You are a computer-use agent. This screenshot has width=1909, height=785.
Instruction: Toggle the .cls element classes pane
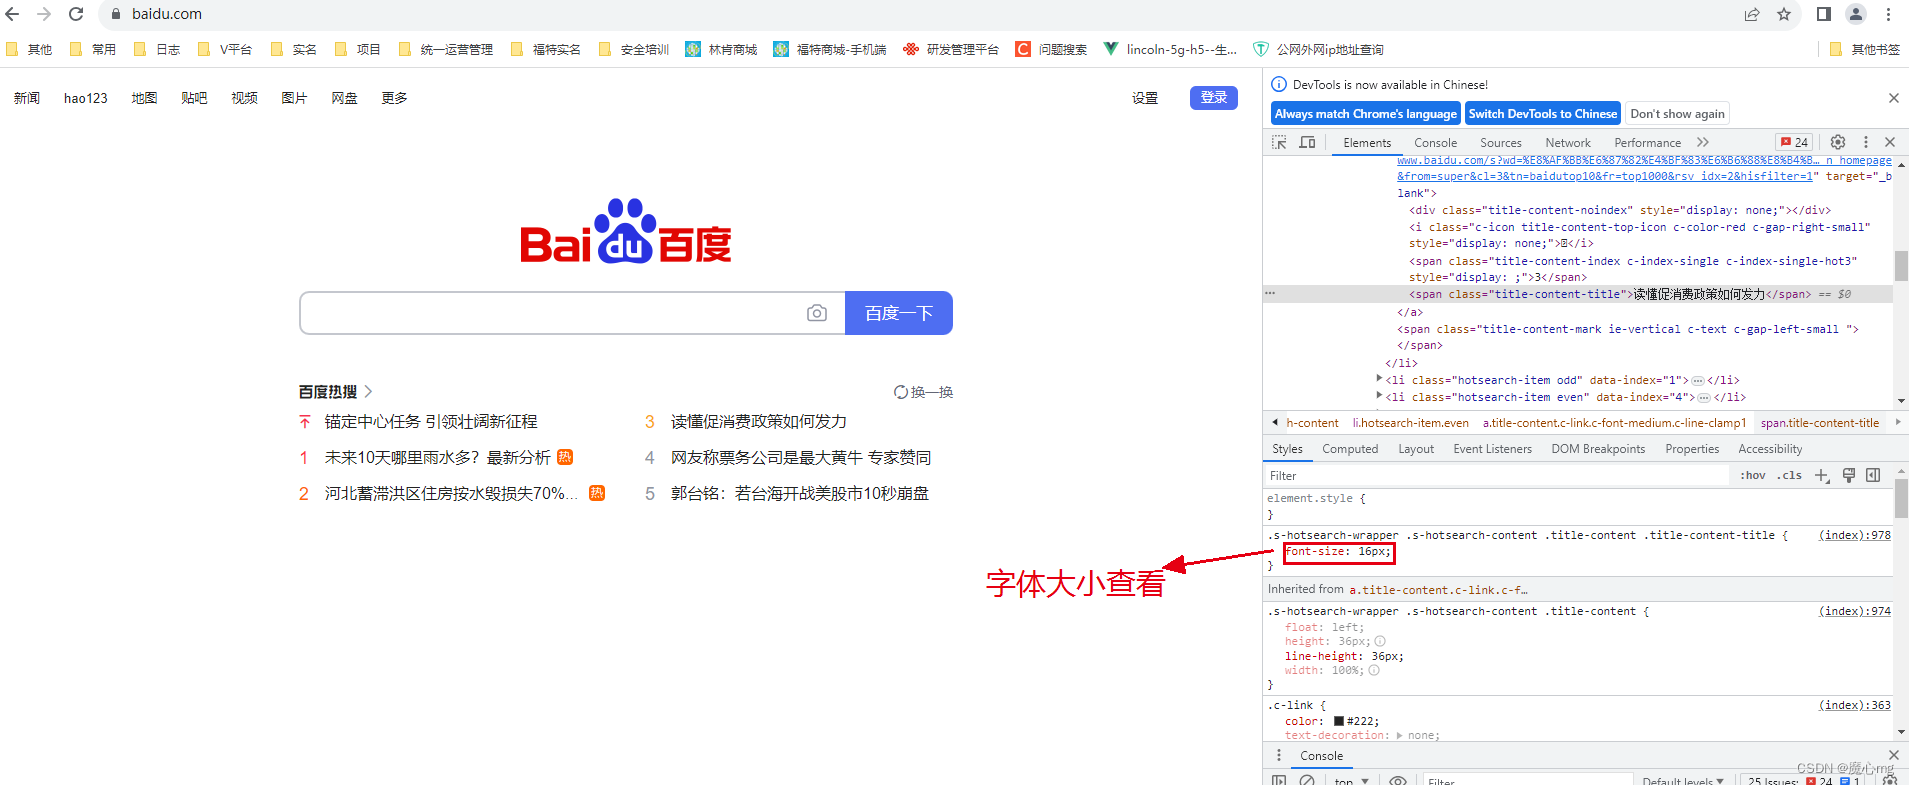point(1789,476)
